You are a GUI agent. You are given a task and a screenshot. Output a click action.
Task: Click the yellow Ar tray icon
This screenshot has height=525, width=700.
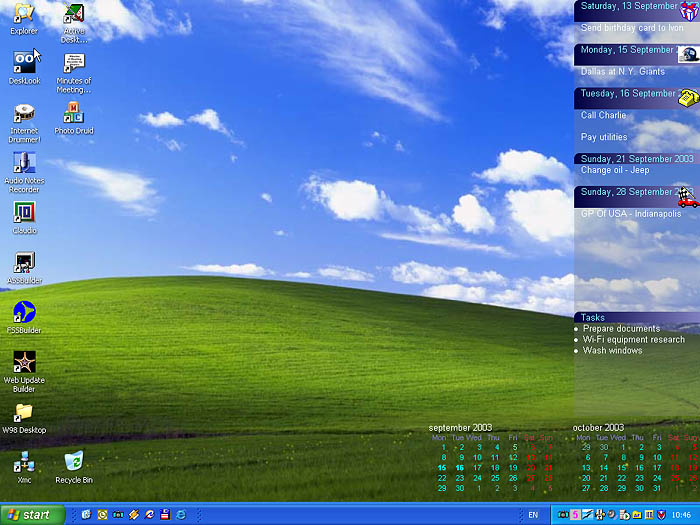pos(637,515)
